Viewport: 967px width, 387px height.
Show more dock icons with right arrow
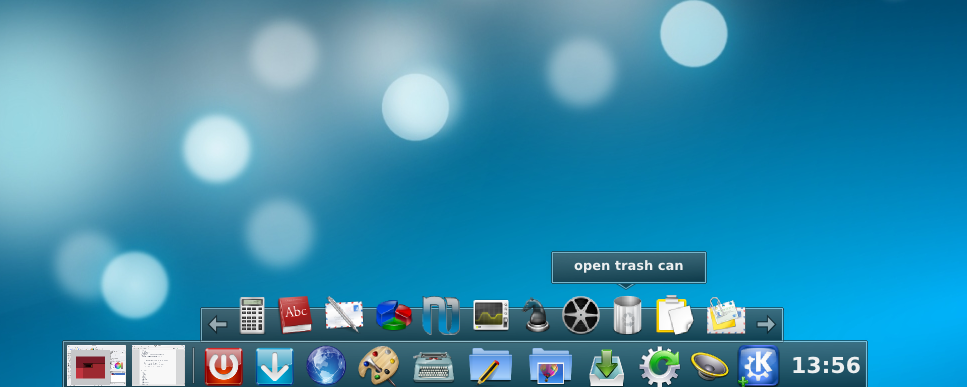tap(766, 324)
